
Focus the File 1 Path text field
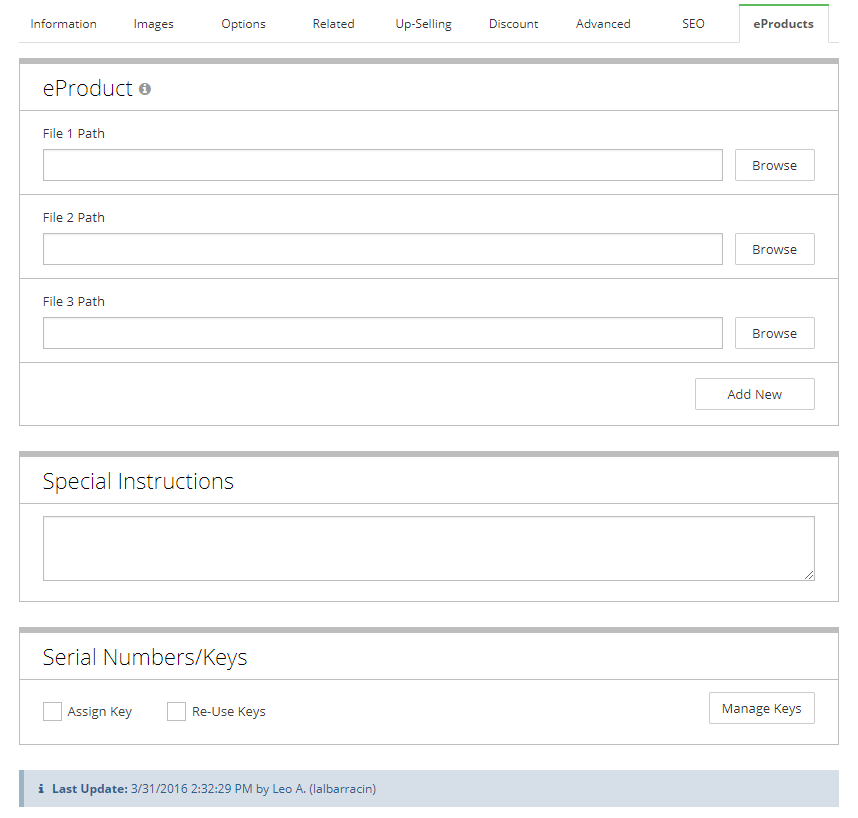(x=382, y=165)
